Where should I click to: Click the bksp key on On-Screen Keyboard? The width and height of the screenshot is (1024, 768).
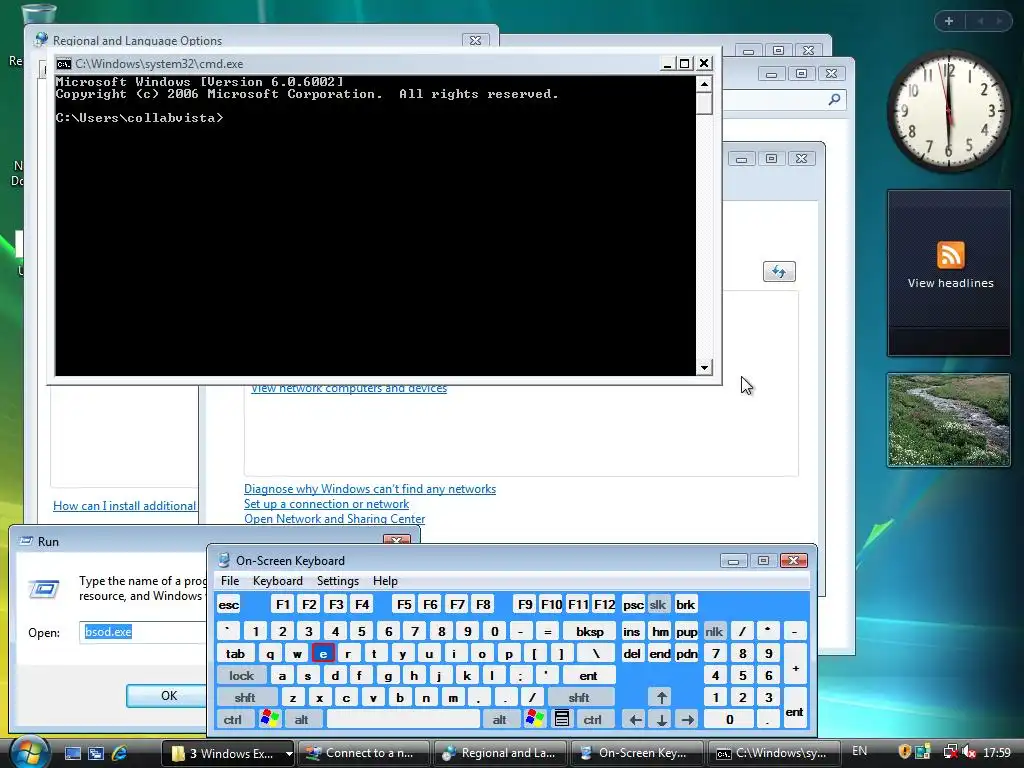589,632
